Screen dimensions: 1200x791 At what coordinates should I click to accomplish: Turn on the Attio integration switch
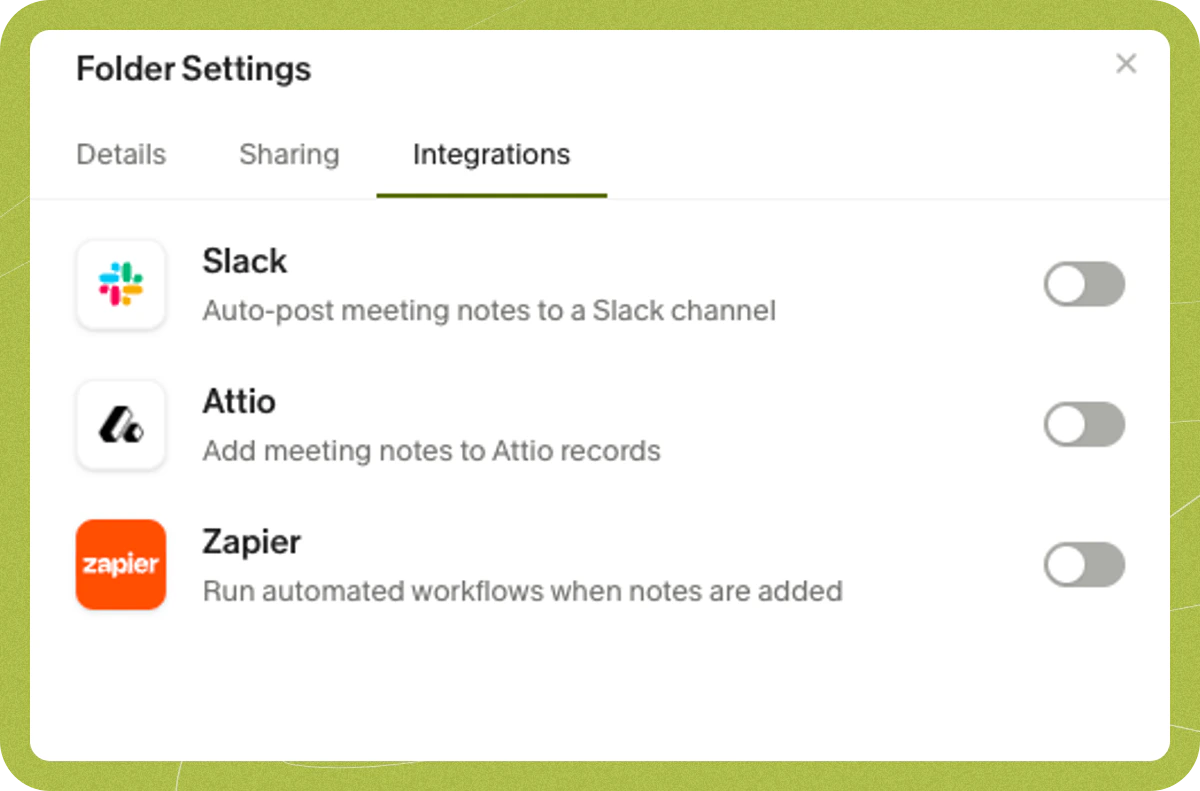pos(1084,424)
